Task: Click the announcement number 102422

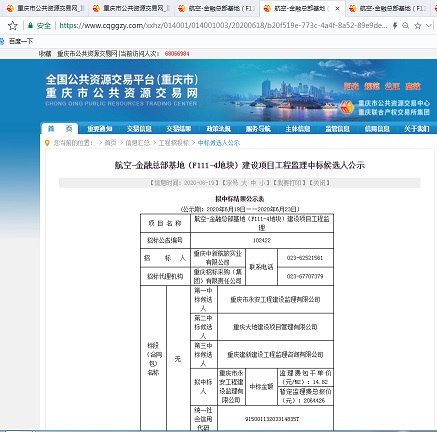Action: [x=262, y=240]
